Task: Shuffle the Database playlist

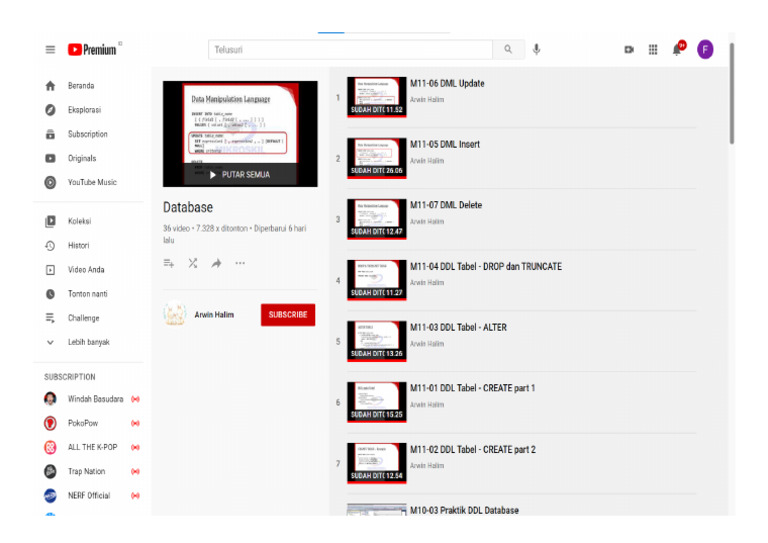Action: click(x=193, y=263)
